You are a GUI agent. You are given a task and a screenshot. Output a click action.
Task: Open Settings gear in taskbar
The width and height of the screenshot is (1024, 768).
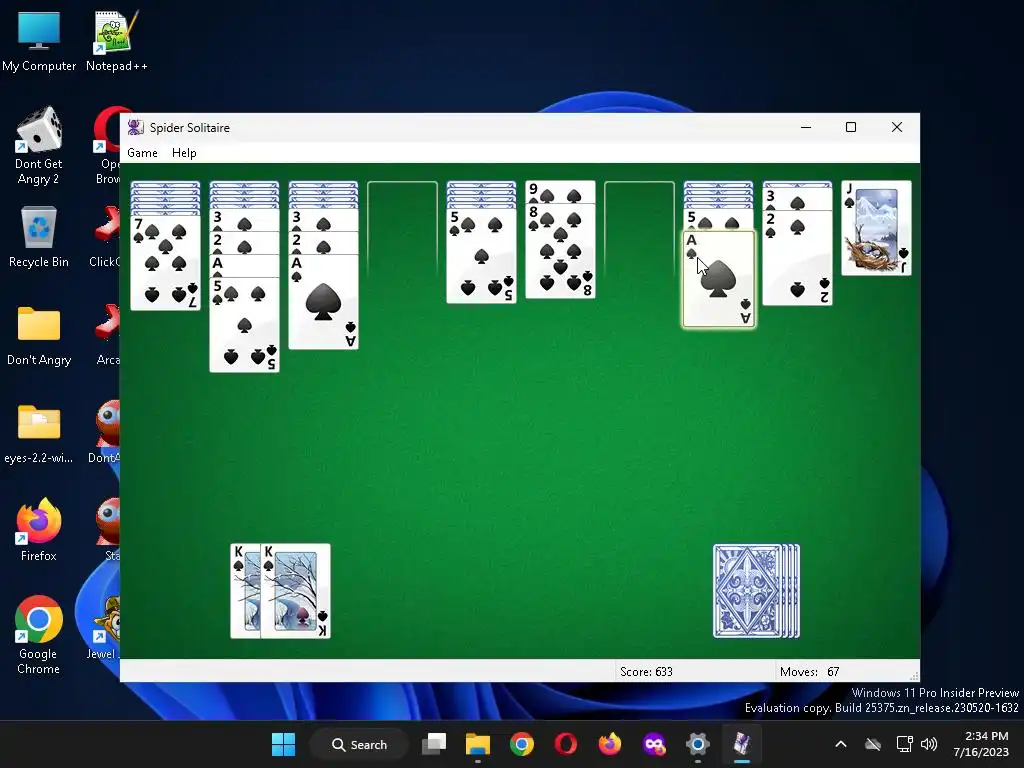point(697,744)
